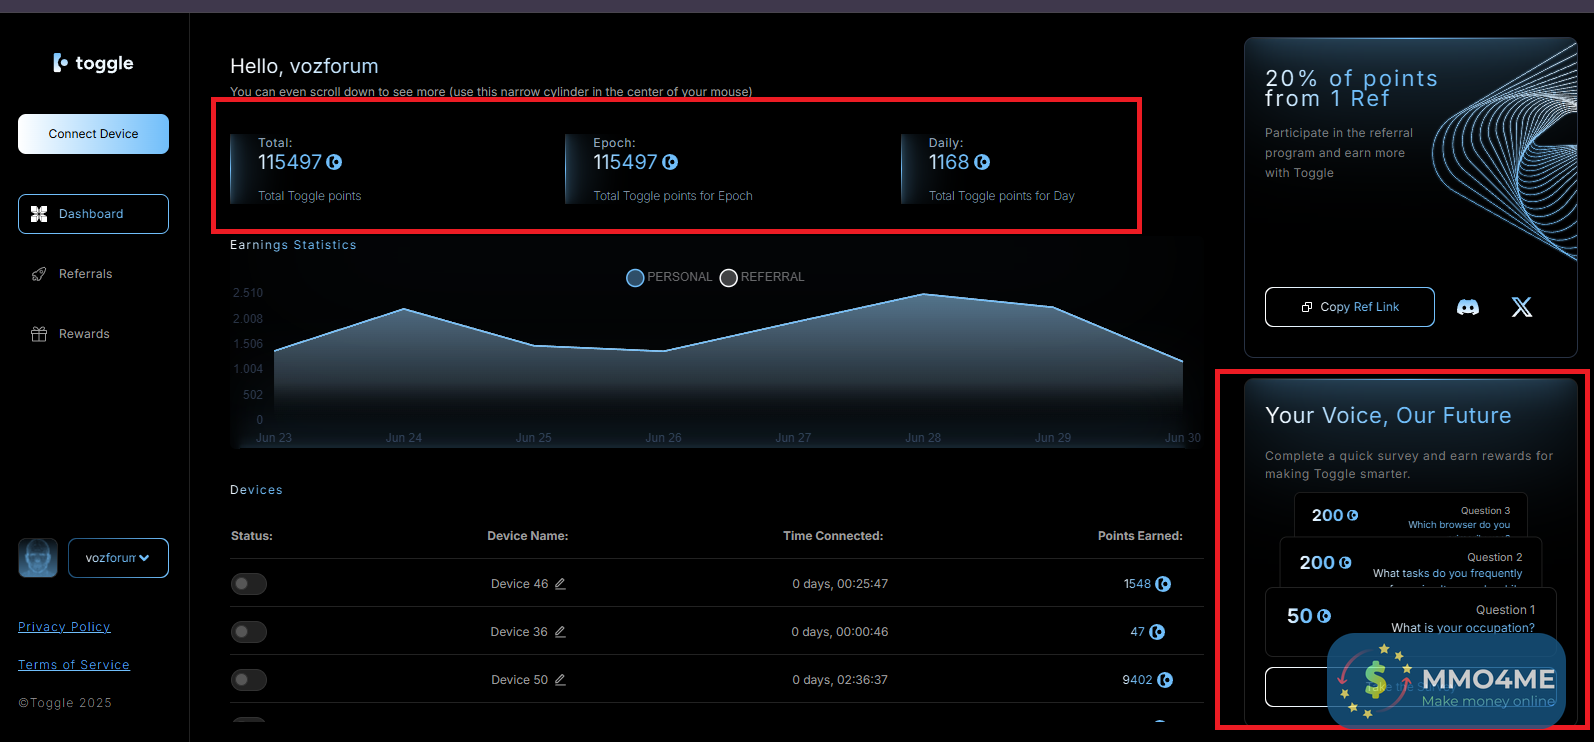The height and width of the screenshot is (742, 1594).
Task: Expand the Question 1 occupation card
Action: pos(1410,616)
